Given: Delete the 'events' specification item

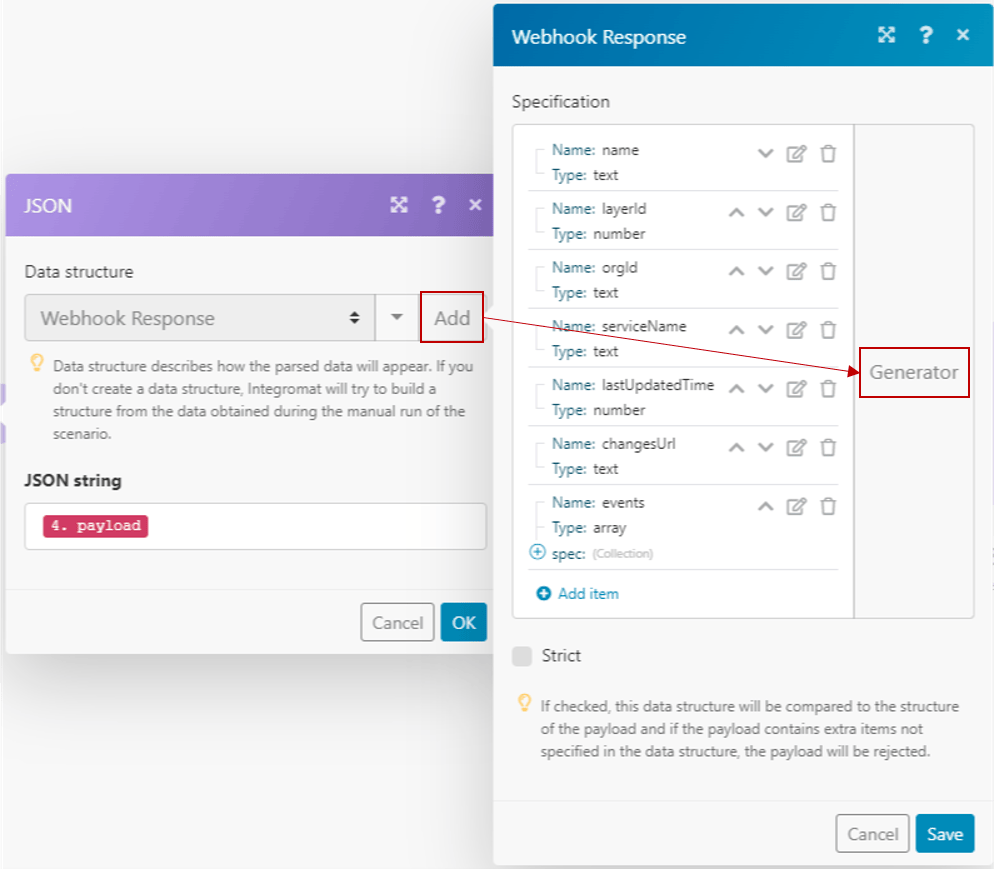Looking at the screenshot, I should click(x=828, y=506).
